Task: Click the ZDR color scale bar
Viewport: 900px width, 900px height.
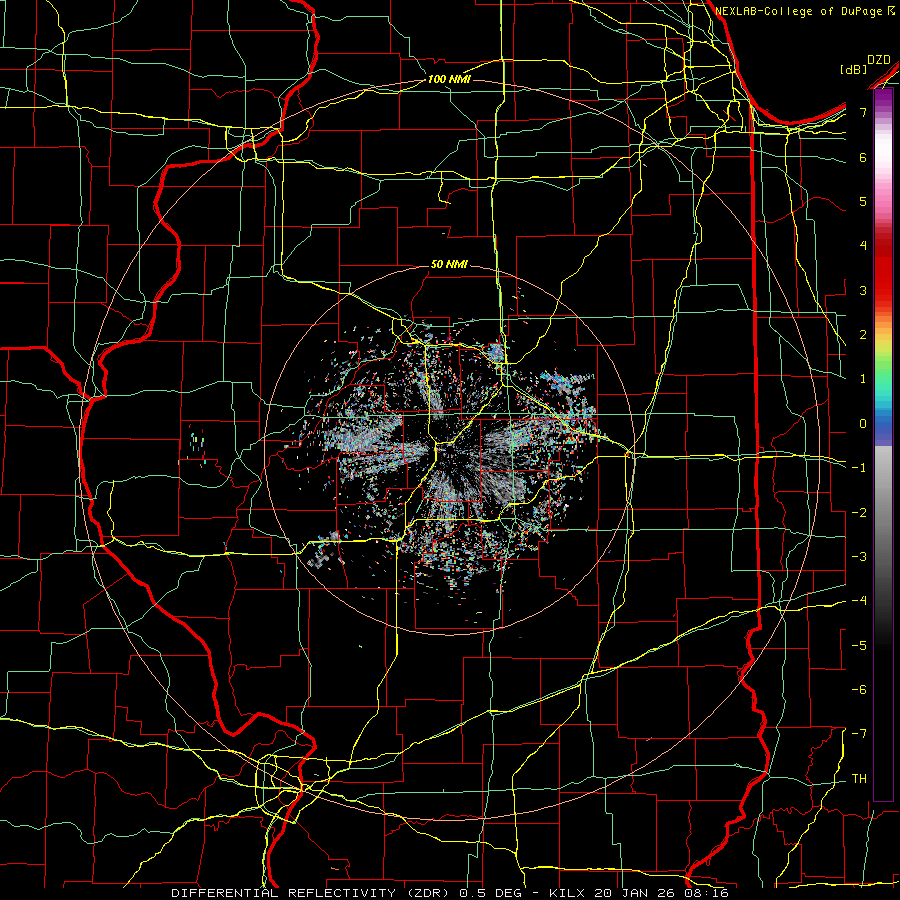Action: (x=883, y=445)
